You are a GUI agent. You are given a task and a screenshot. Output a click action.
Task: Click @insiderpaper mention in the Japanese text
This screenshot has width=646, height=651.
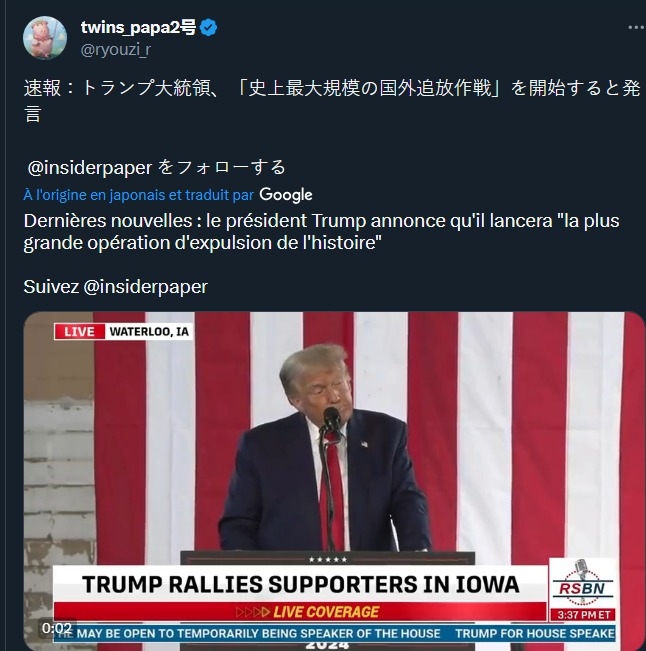90,167
